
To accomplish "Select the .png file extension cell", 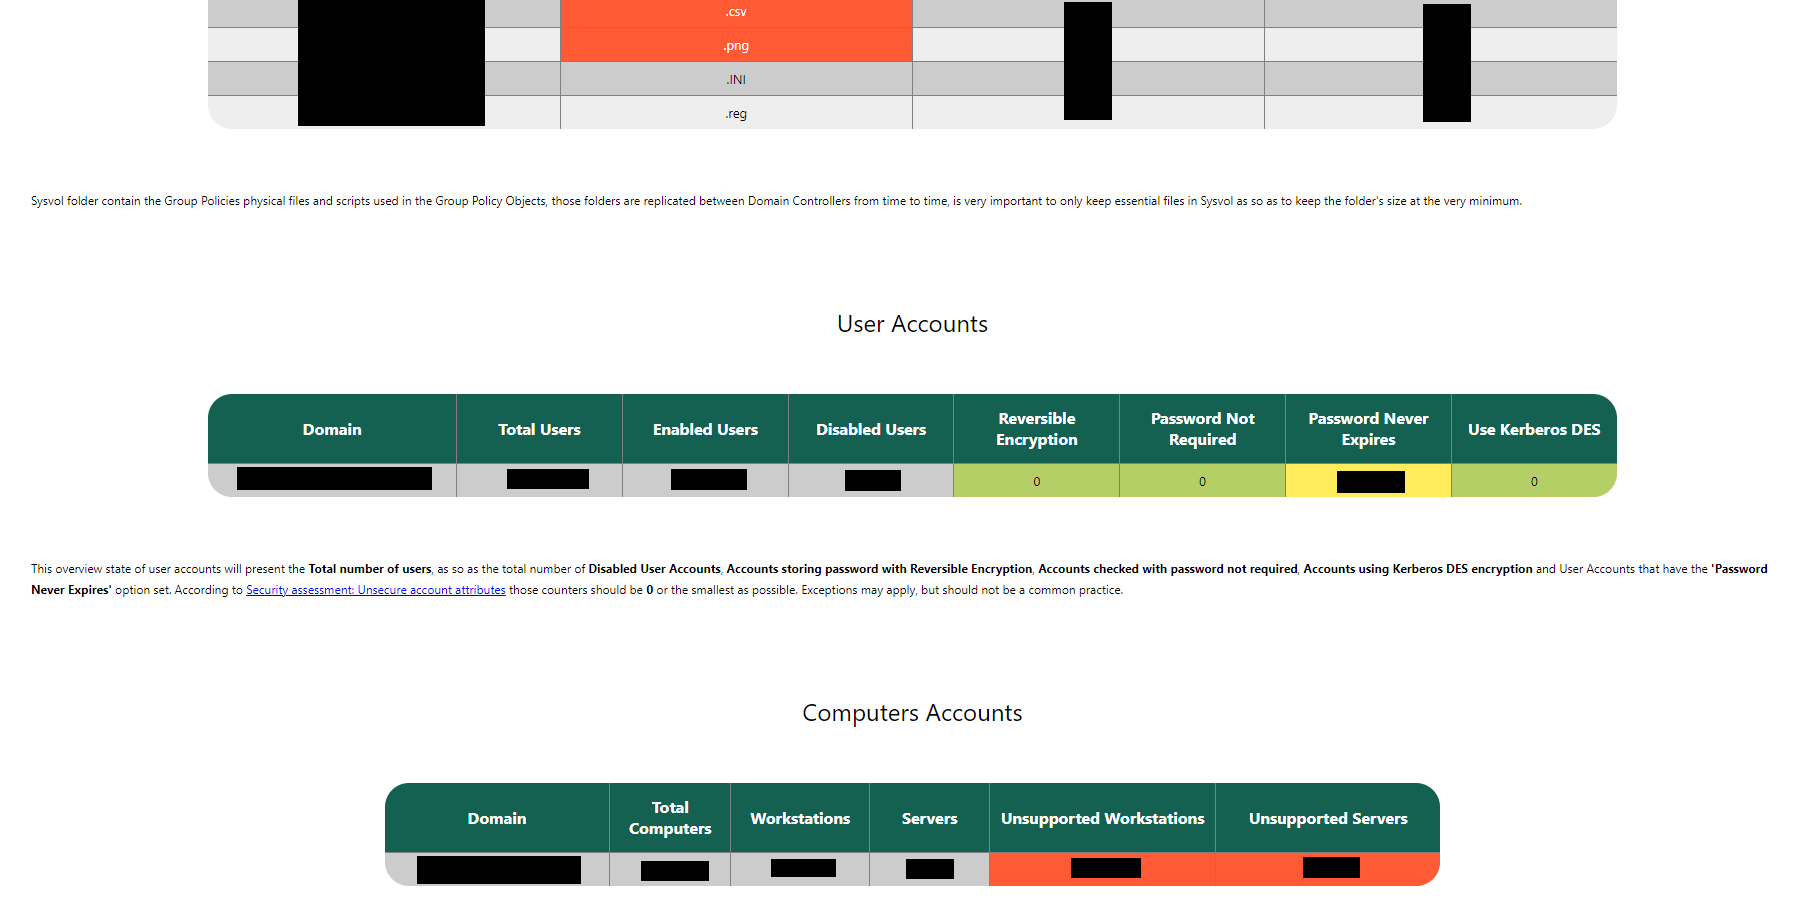I will [736, 46].
